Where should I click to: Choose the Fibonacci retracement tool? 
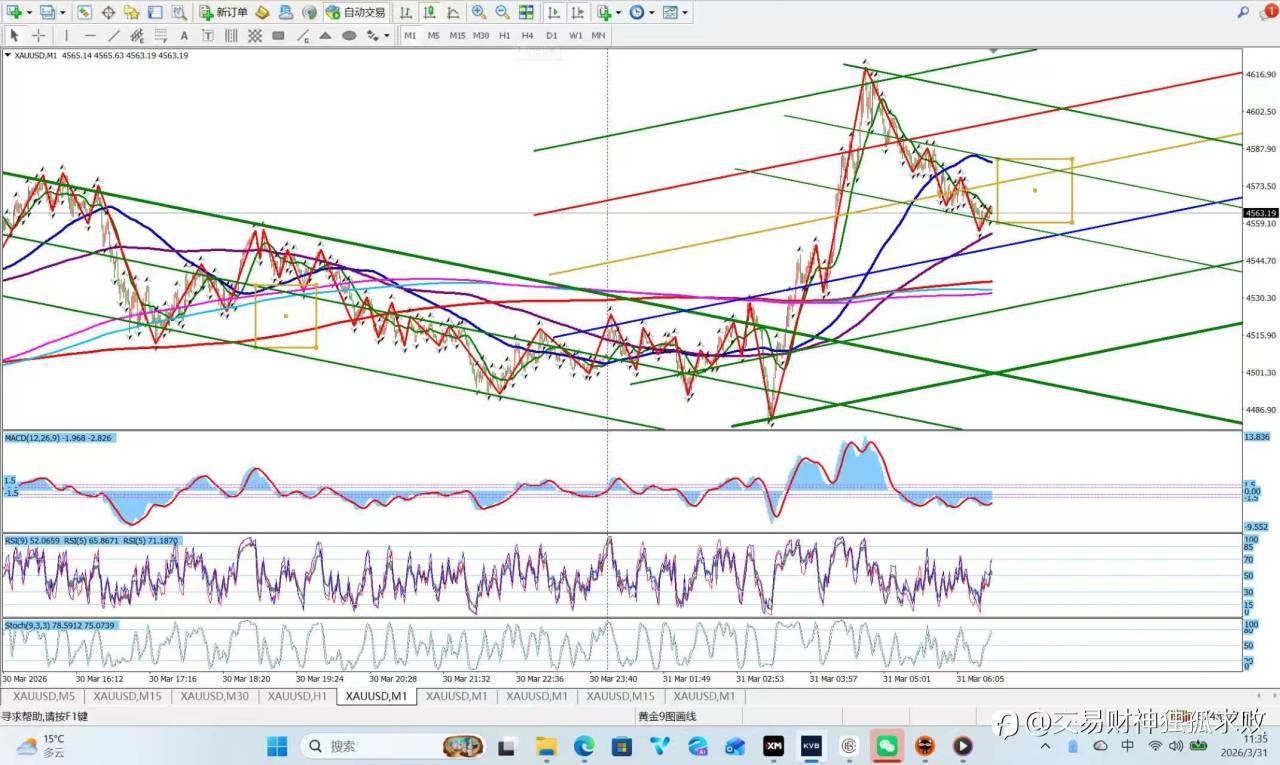pos(161,35)
